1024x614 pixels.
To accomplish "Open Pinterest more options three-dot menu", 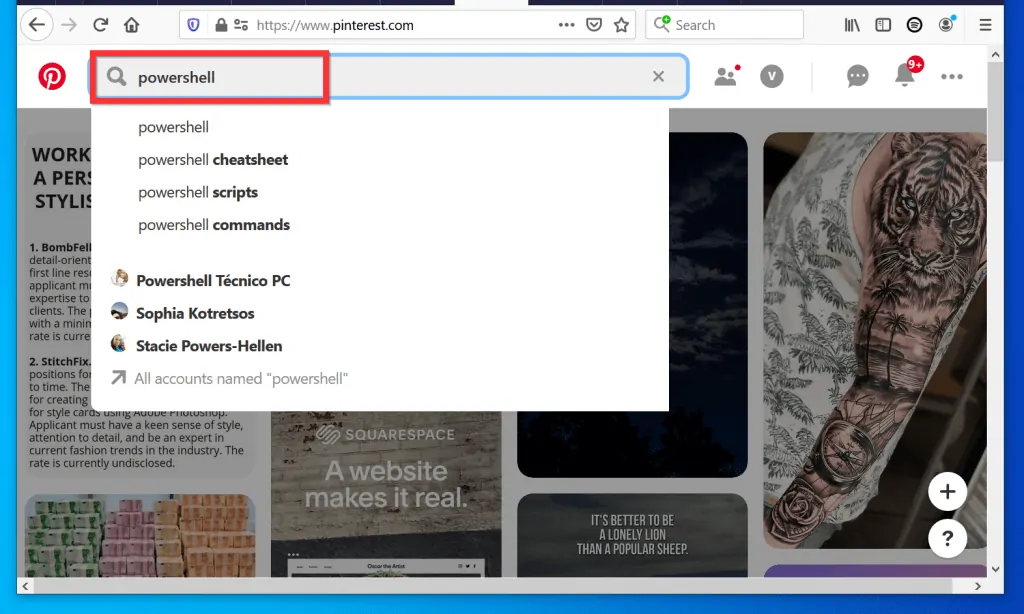I will coord(952,75).
